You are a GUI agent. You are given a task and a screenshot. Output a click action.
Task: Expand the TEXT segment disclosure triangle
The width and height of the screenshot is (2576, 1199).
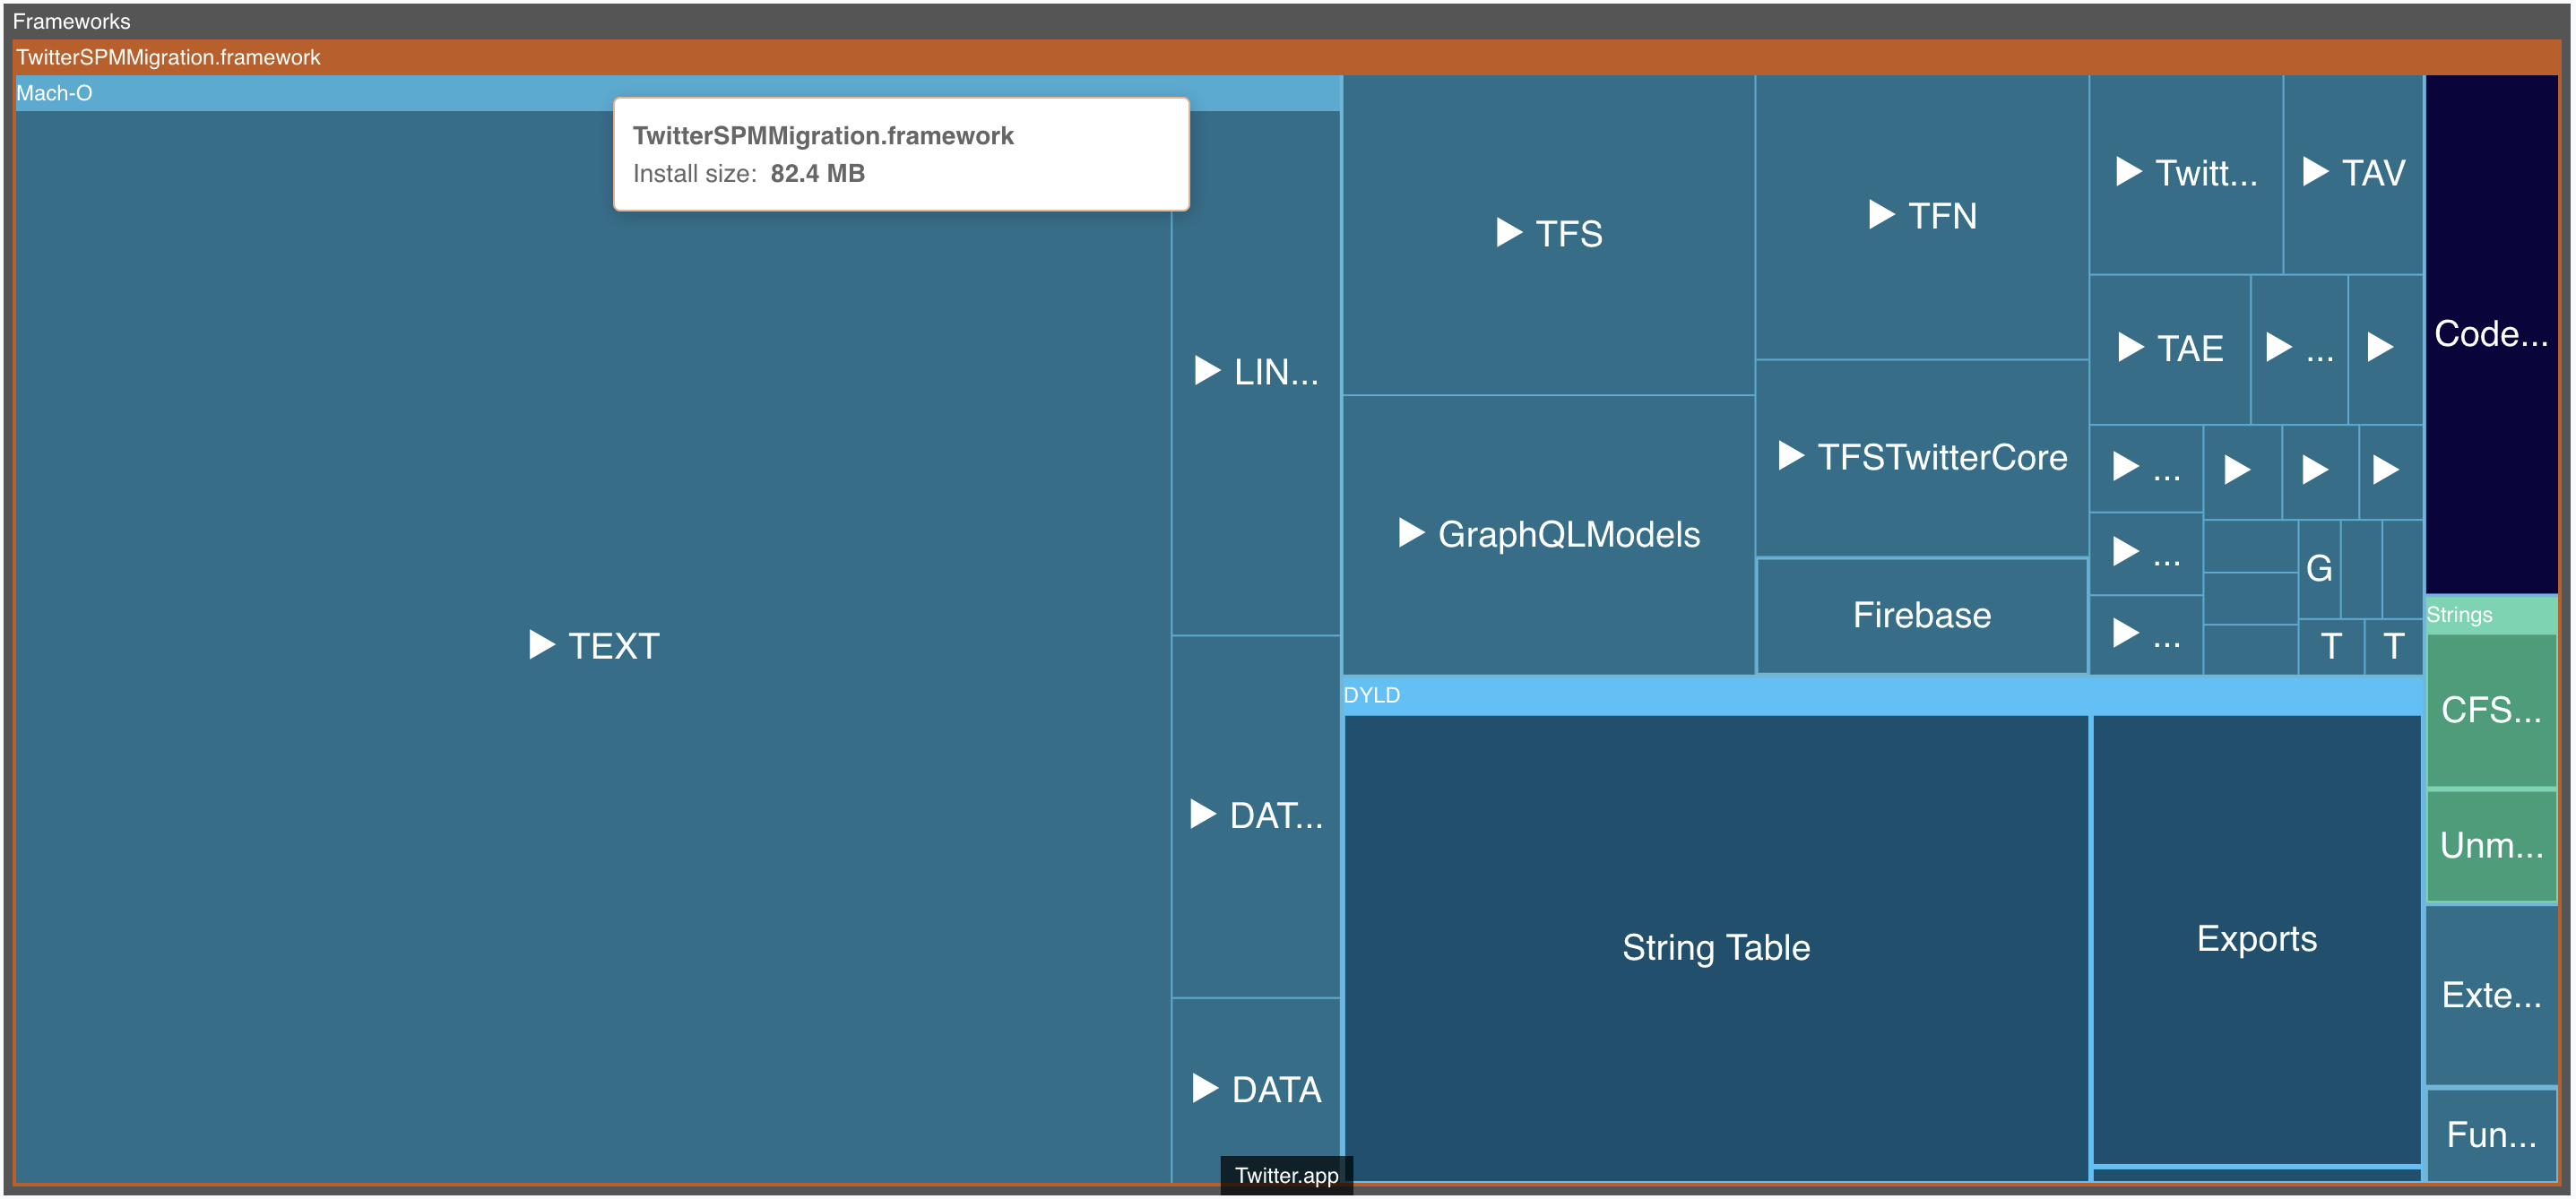coord(541,646)
